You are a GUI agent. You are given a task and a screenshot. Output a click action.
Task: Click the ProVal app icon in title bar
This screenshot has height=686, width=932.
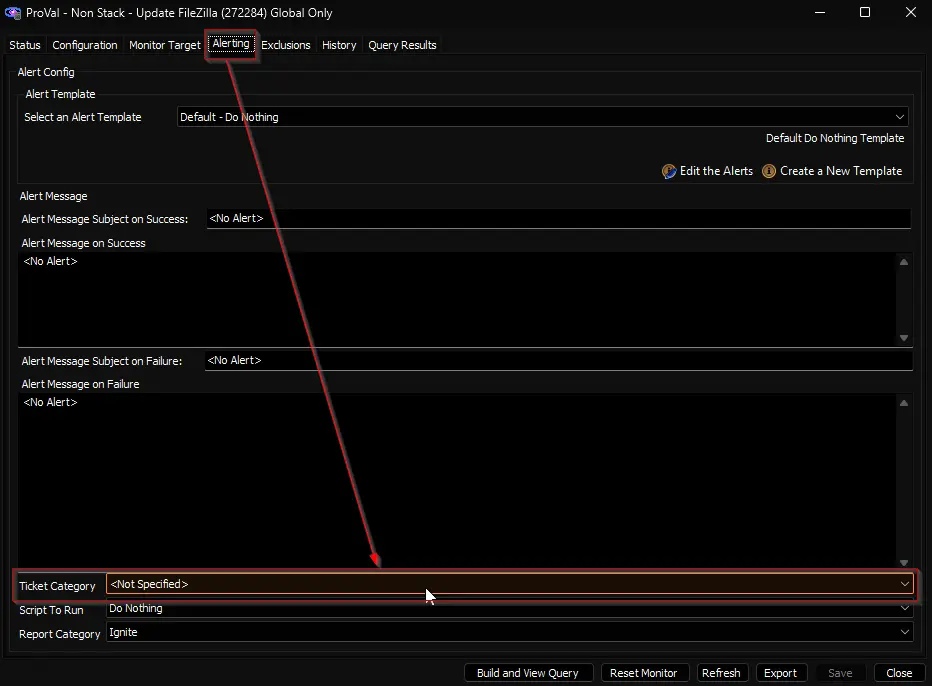(12, 12)
